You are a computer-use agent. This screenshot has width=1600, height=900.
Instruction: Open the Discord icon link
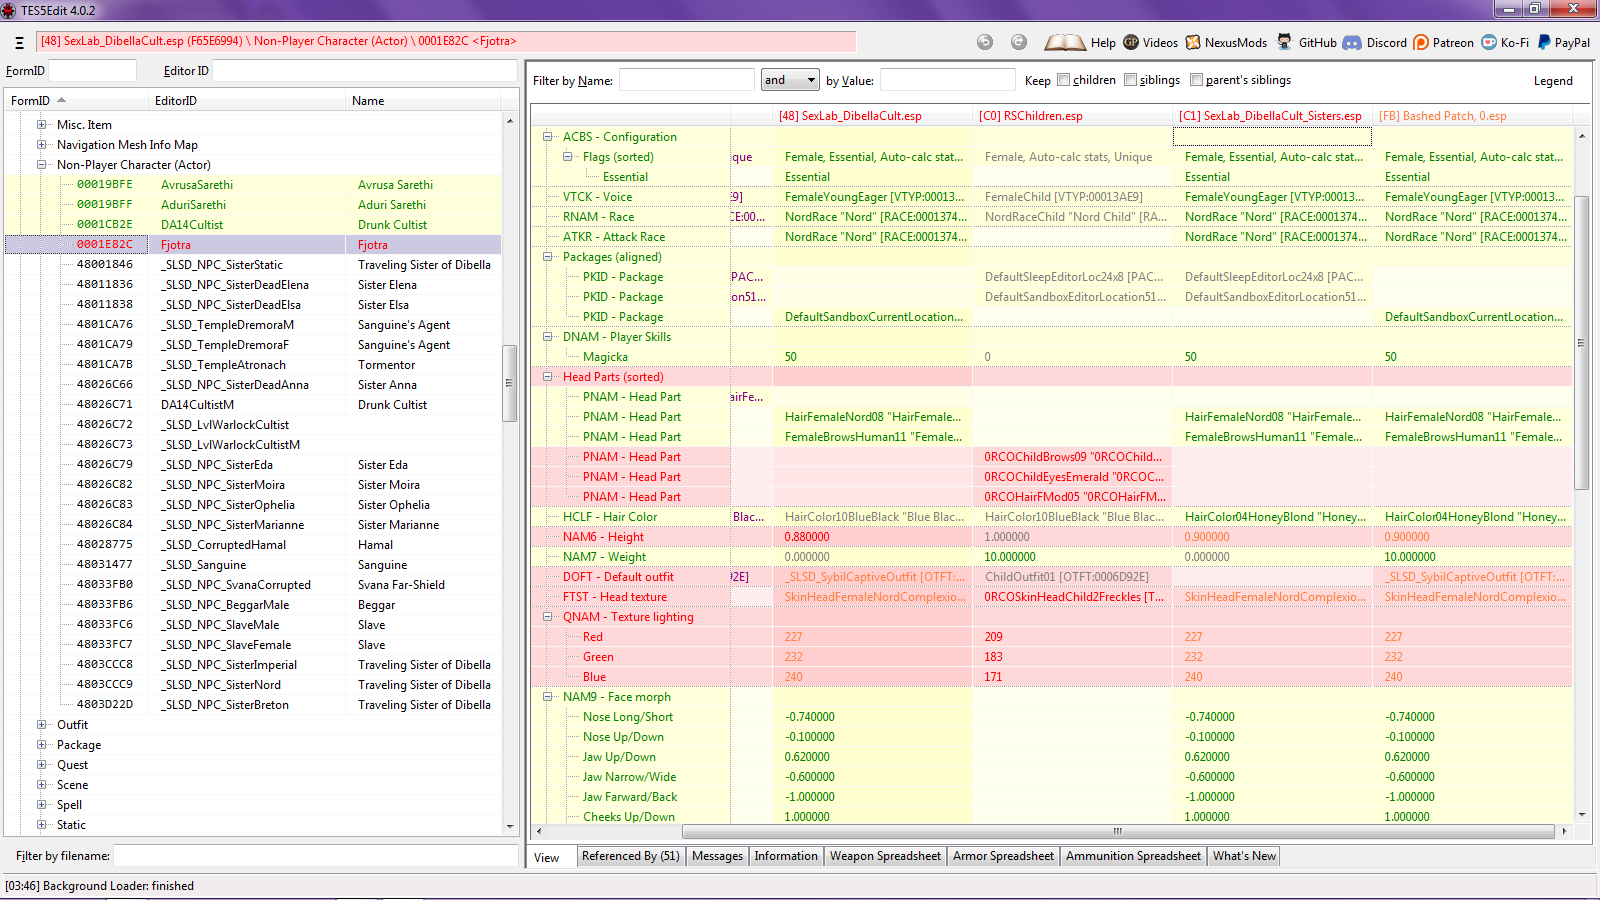pos(1352,42)
